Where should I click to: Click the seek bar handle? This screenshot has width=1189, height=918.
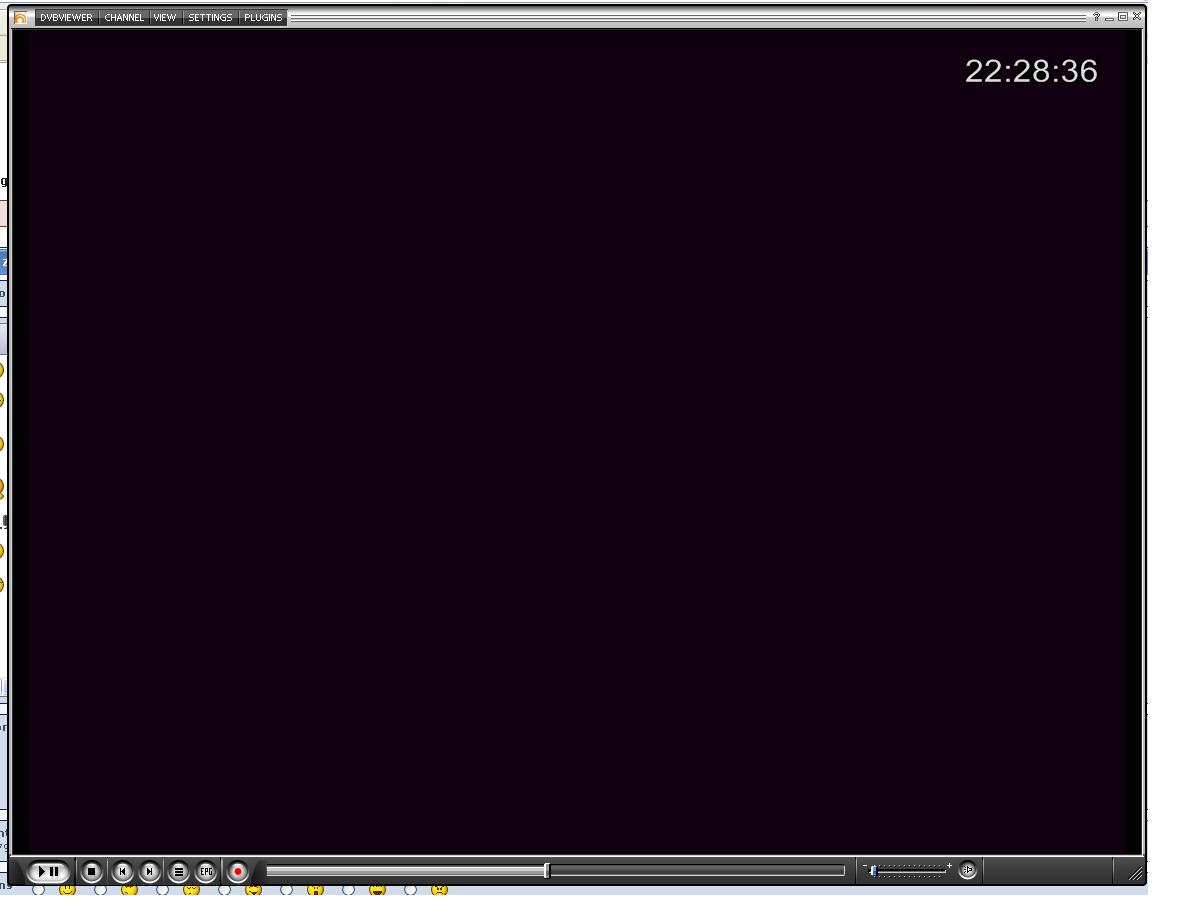[x=547, y=871]
